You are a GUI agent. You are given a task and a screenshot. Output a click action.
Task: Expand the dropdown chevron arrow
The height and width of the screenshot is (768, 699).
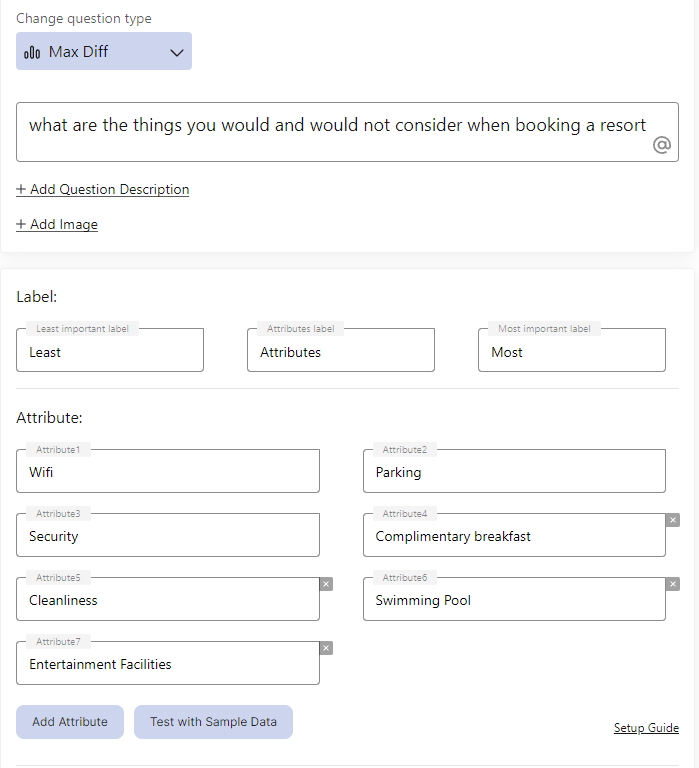177,52
